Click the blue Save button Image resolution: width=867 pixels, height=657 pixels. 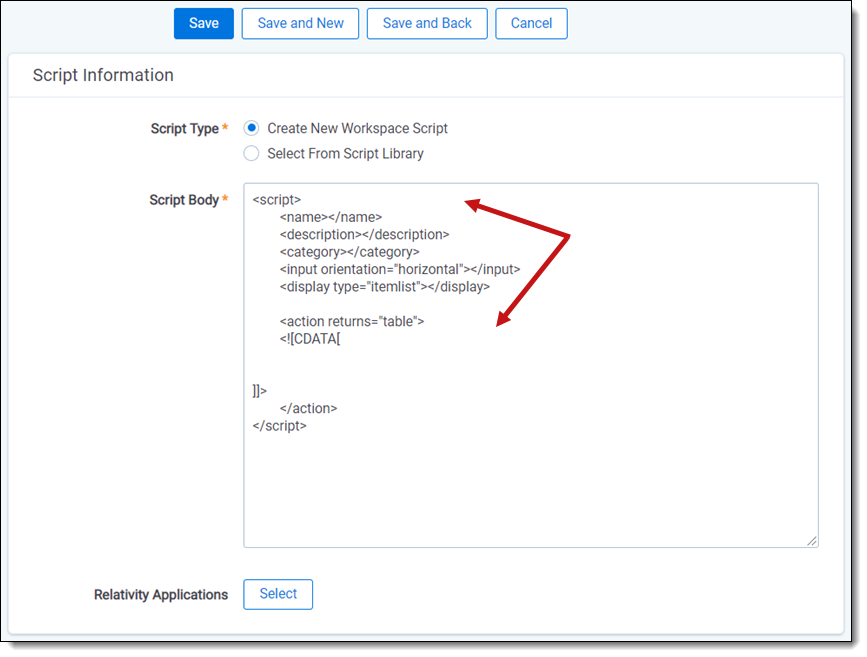coord(203,23)
